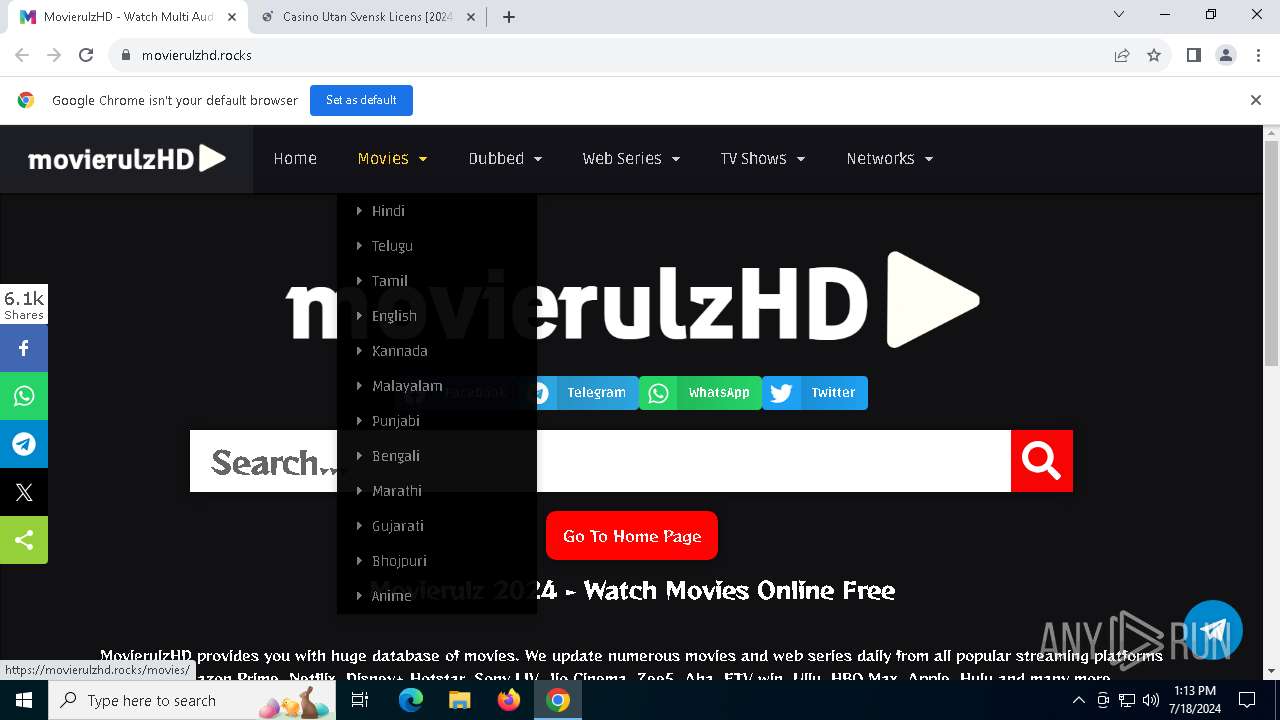Viewport: 1280px width, 720px height.
Task: Reload the page with refresh icon
Action: click(86, 55)
